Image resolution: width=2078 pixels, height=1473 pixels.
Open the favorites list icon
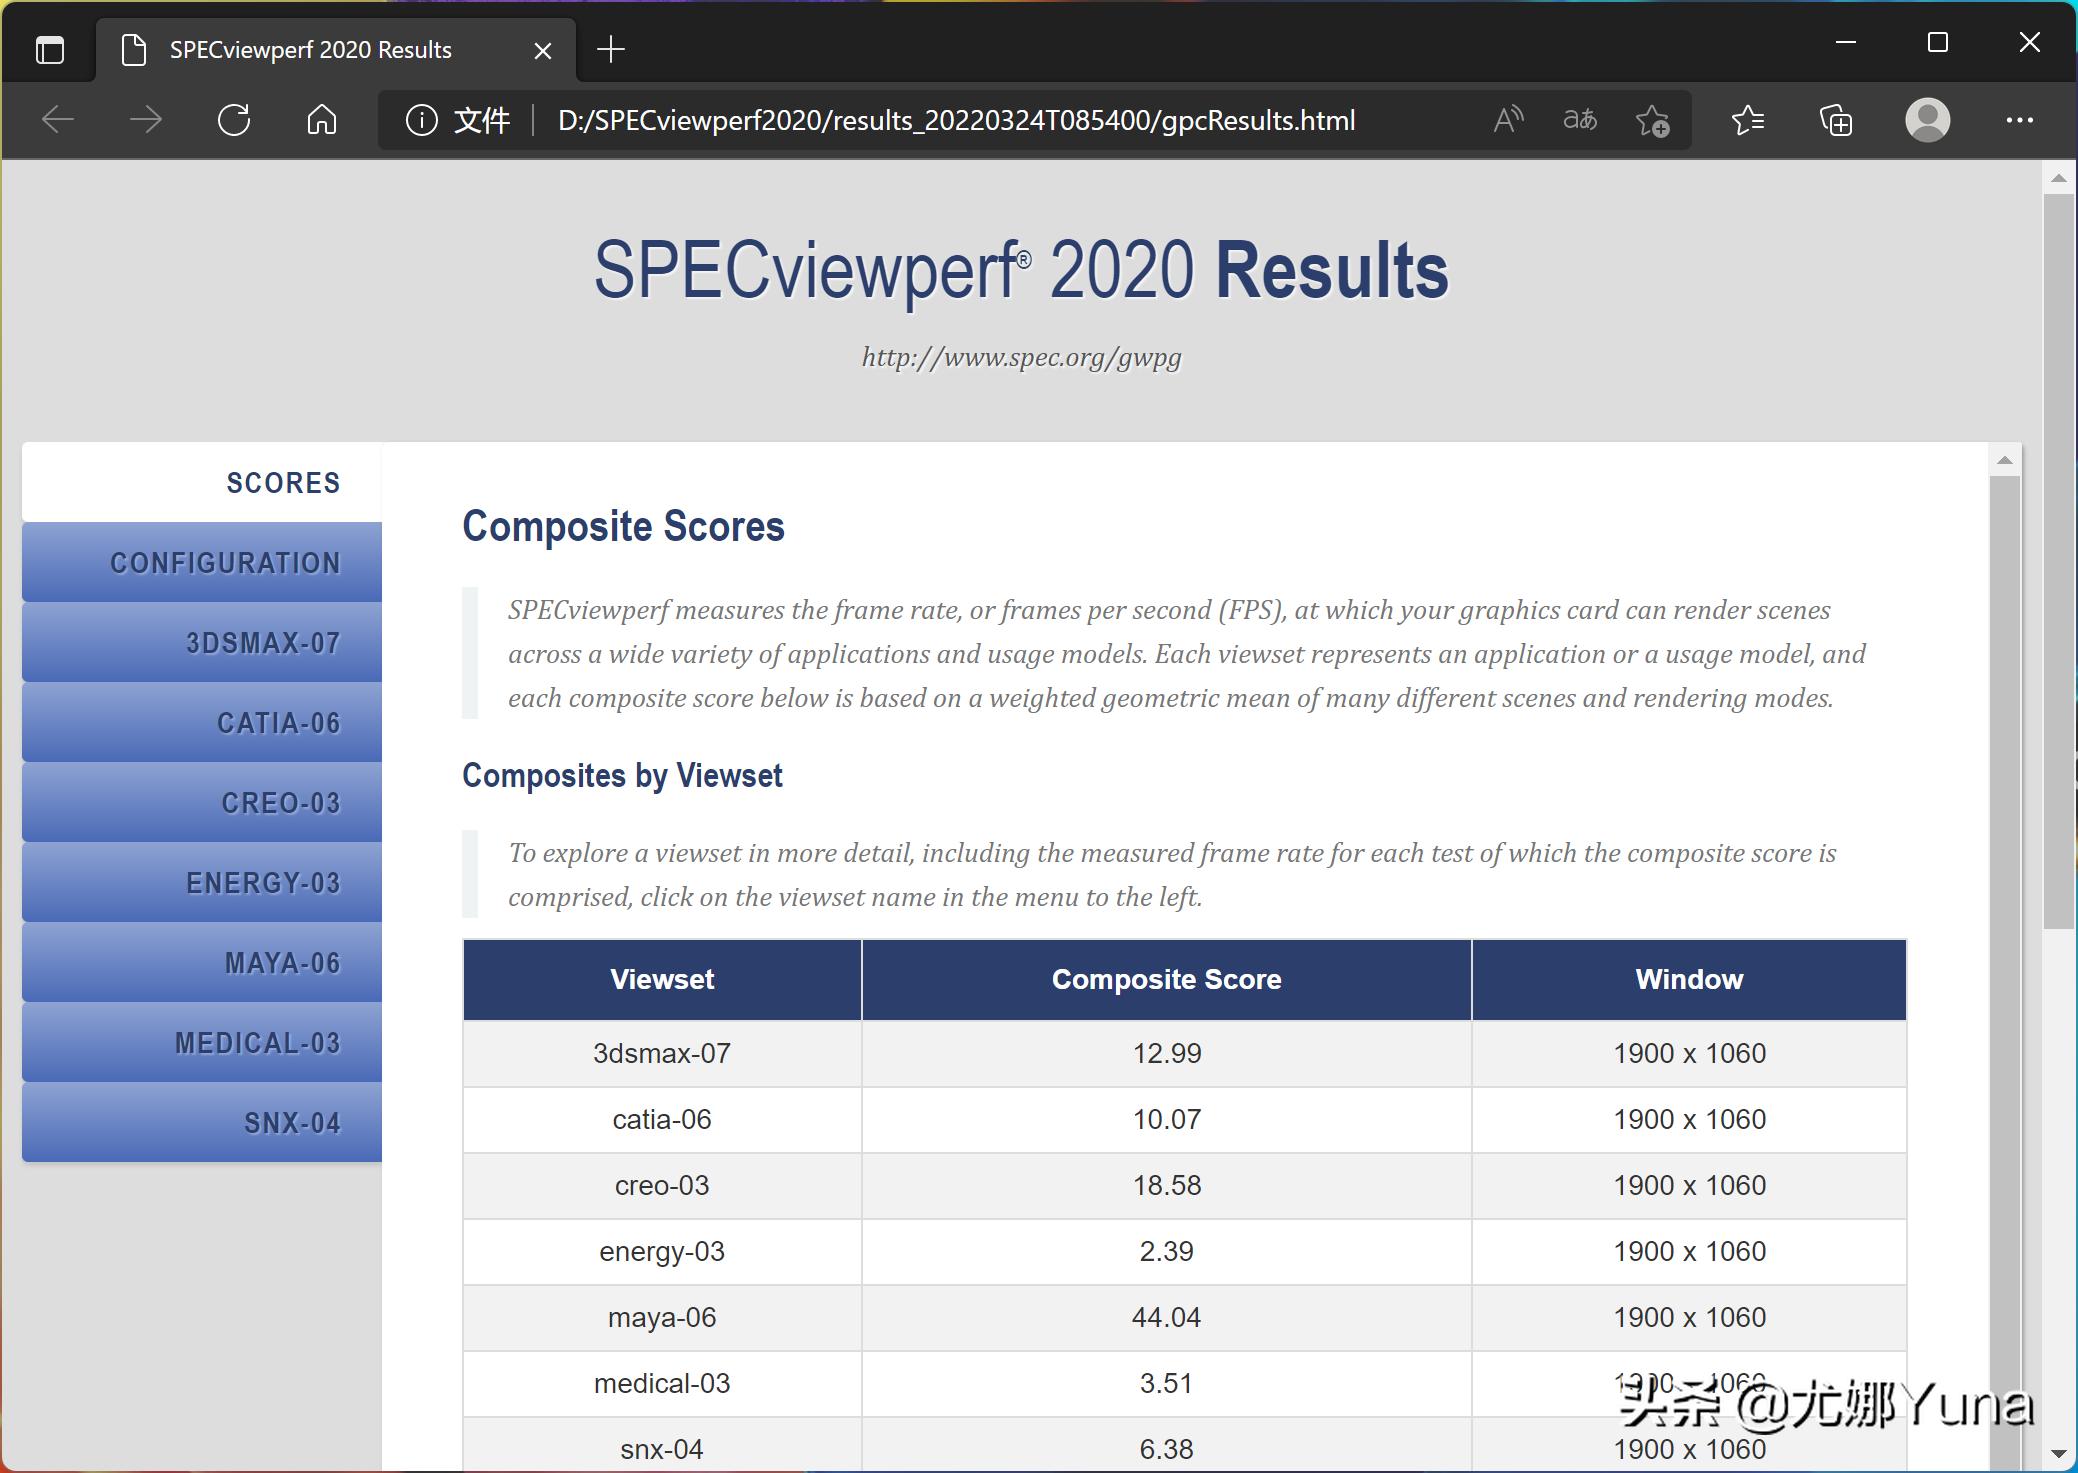click(x=1747, y=120)
